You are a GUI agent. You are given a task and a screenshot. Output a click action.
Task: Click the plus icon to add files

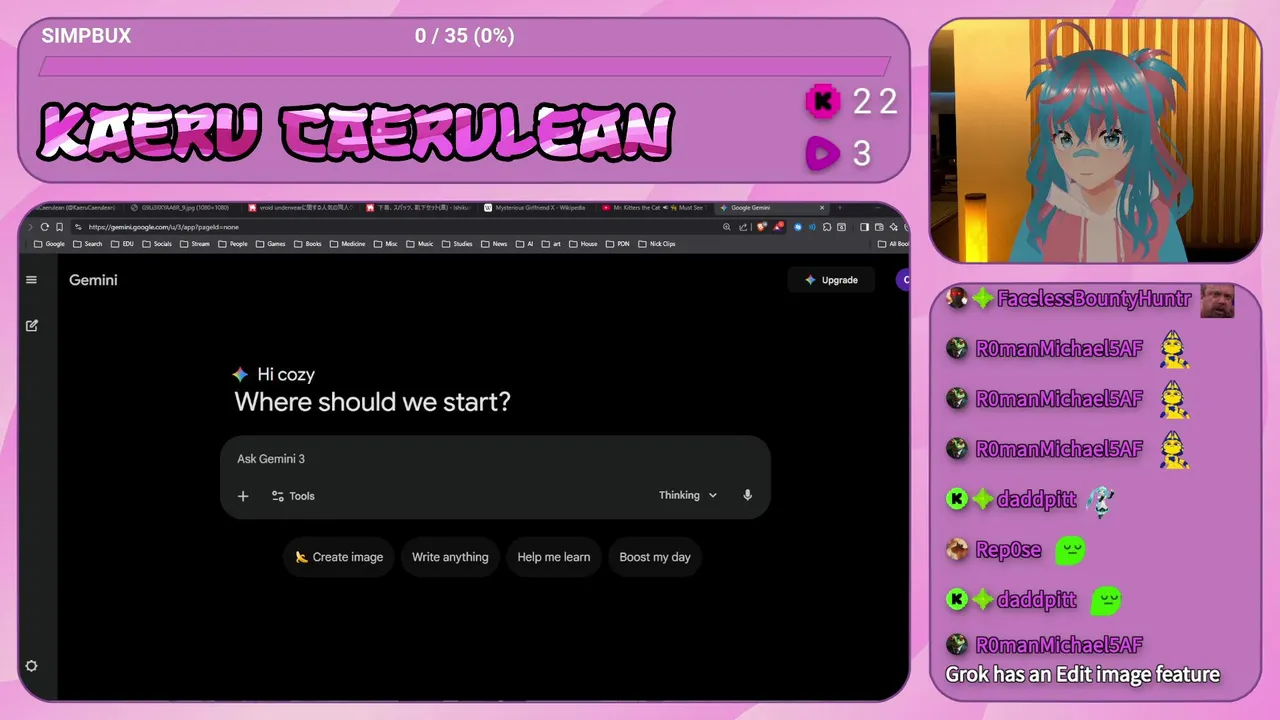(243, 496)
